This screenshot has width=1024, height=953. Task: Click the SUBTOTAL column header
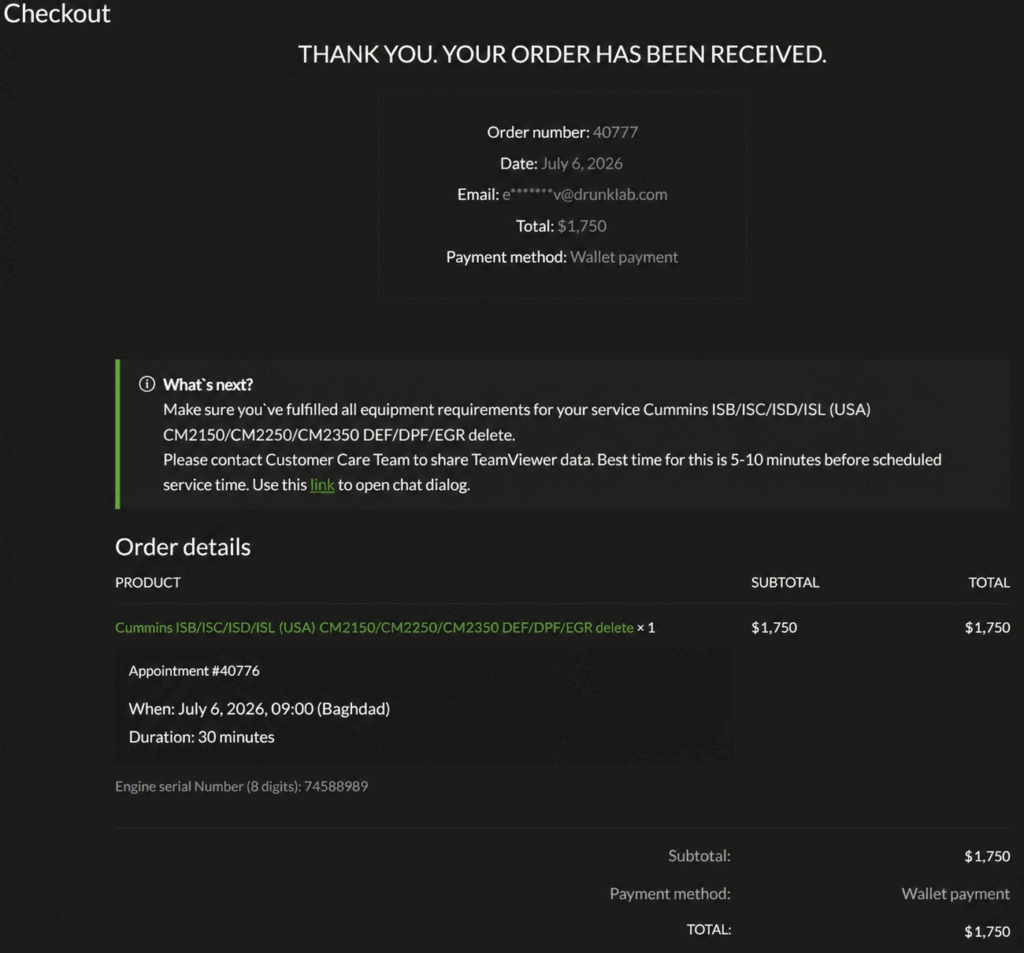pyautogui.click(x=784, y=583)
